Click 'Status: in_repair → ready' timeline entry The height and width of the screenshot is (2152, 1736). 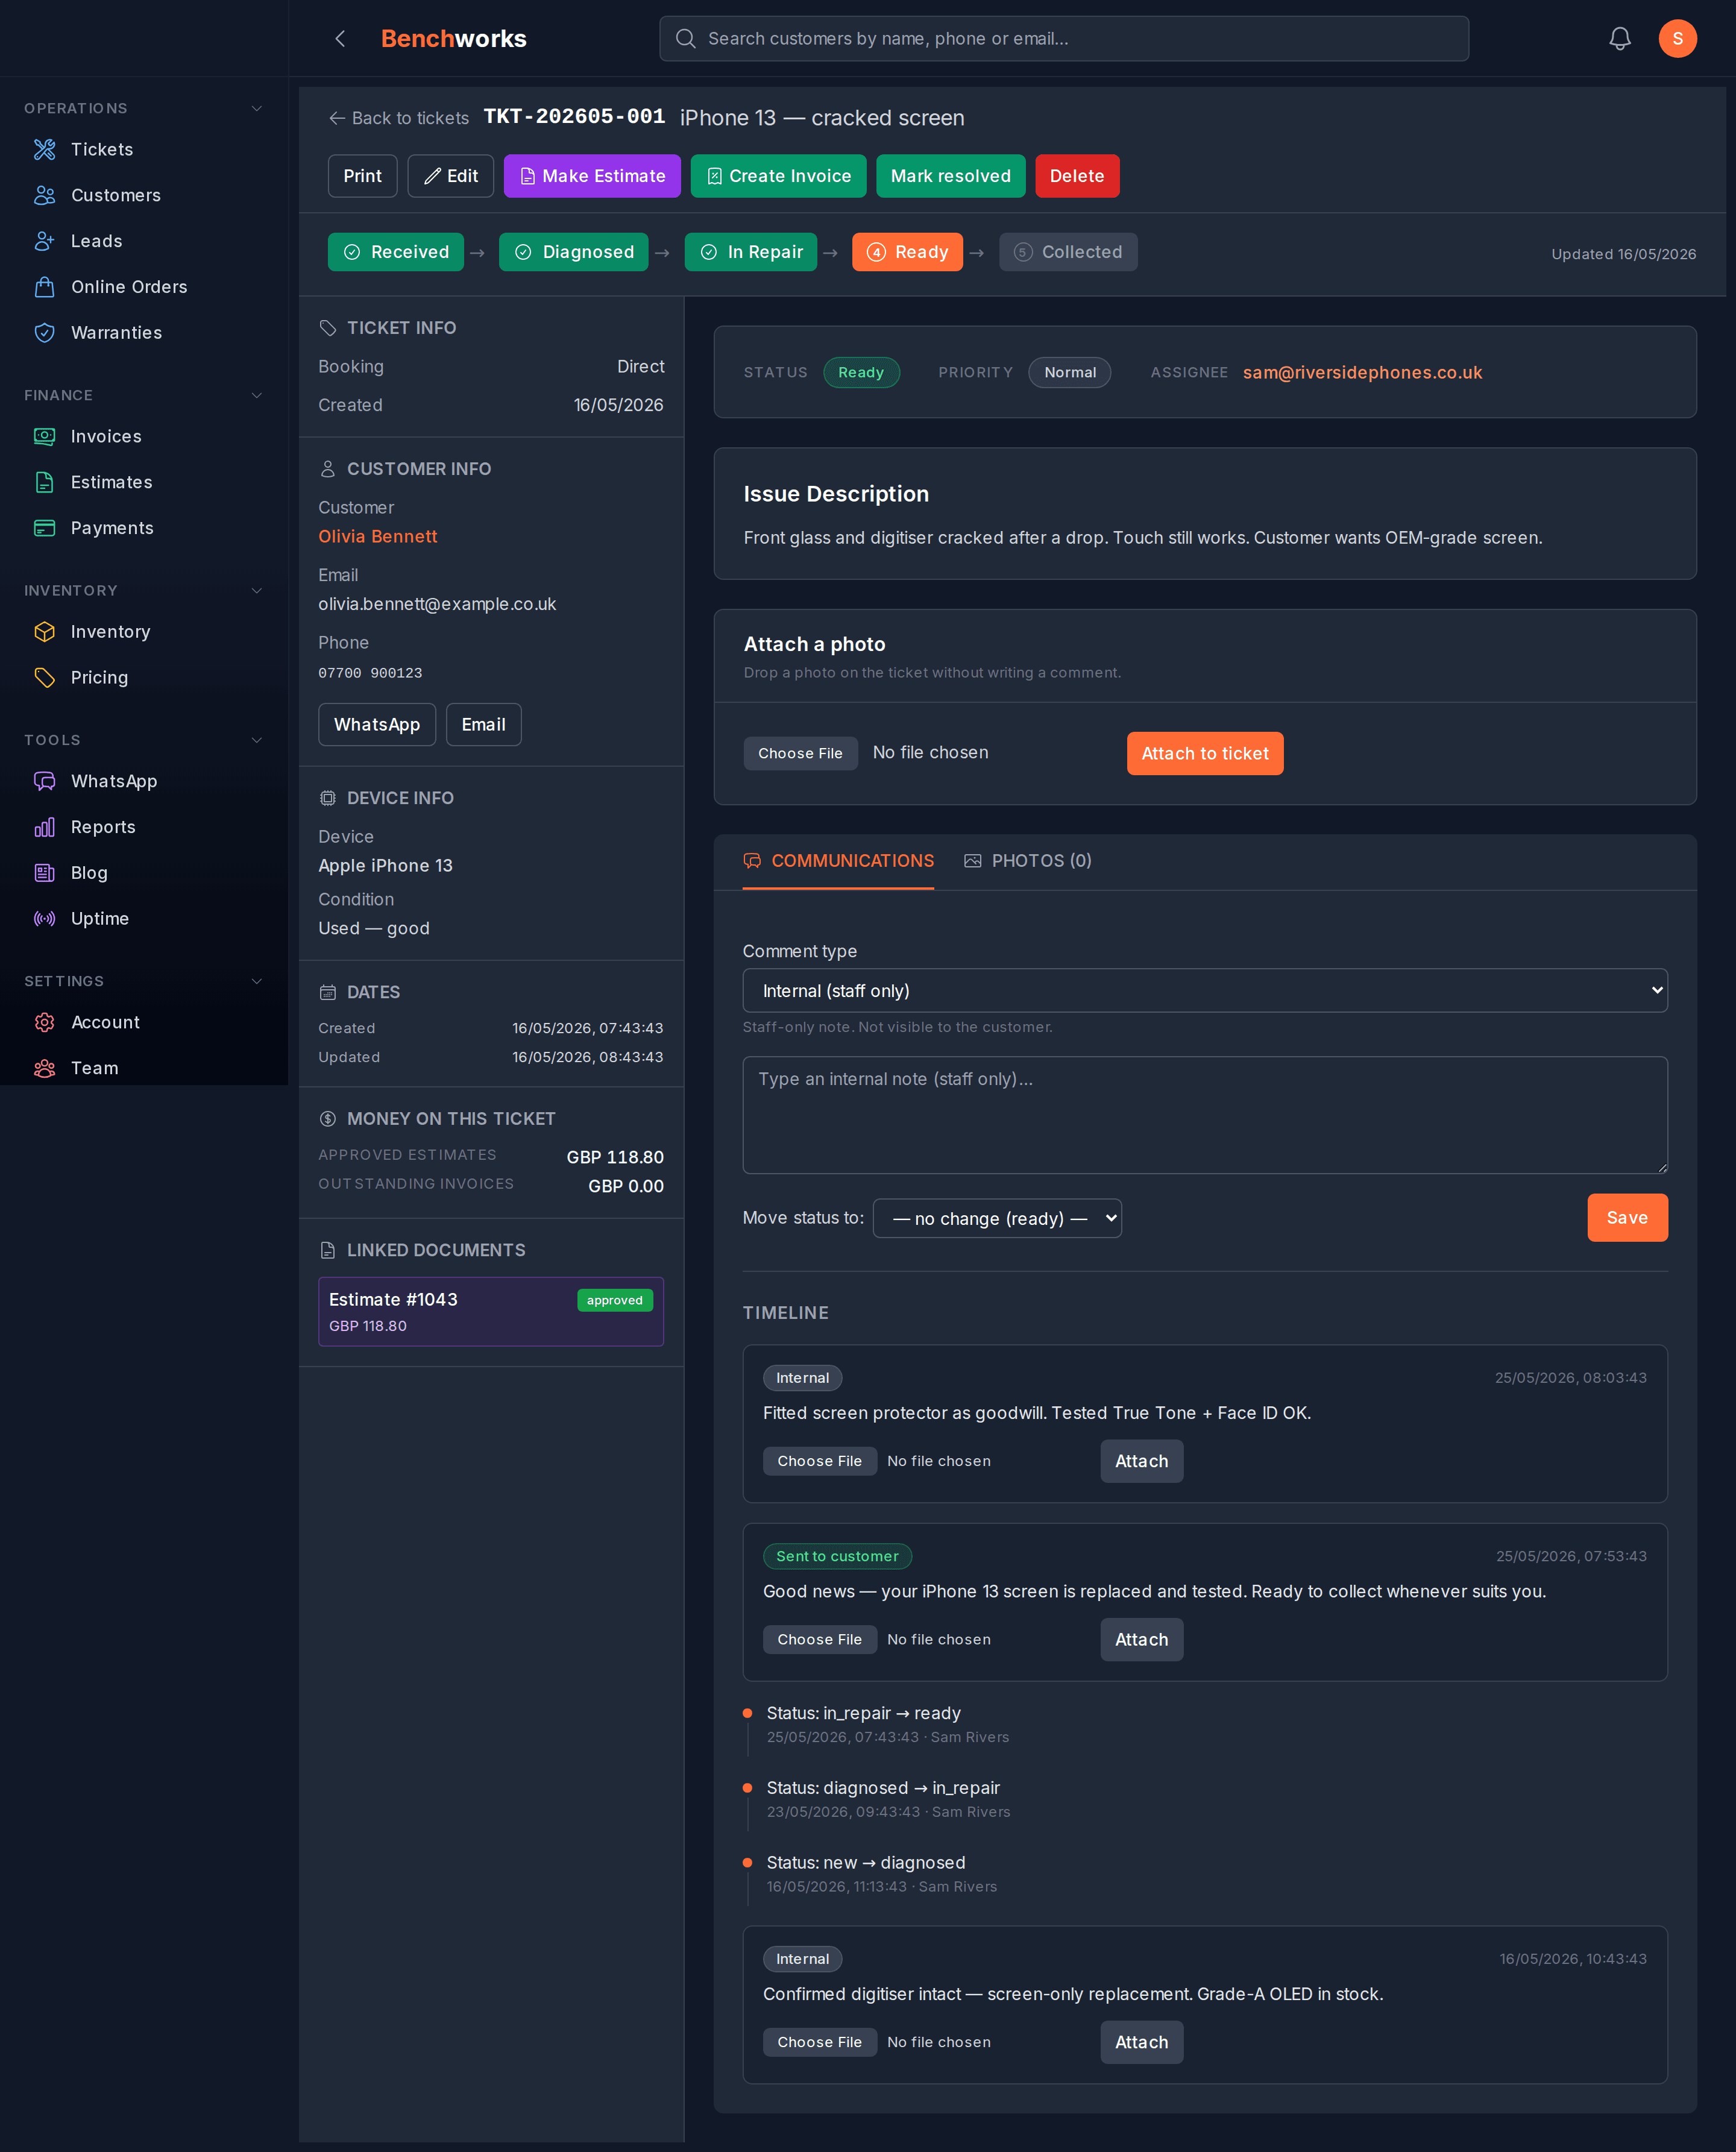pos(863,1714)
